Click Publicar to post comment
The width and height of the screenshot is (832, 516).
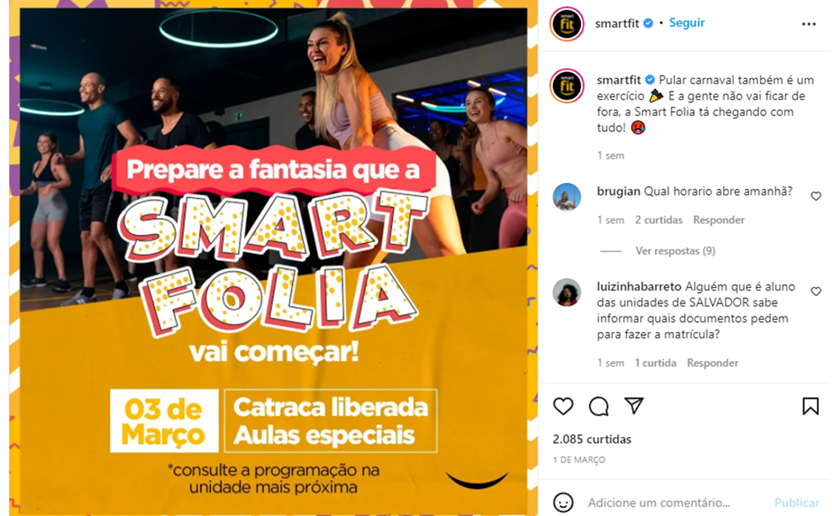[x=796, y=502]
